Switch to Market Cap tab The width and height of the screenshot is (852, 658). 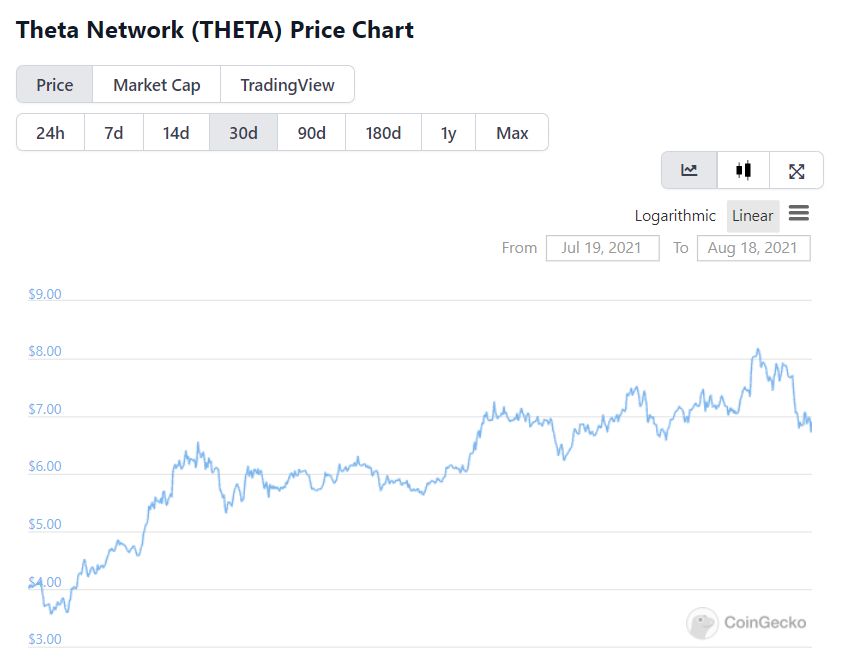click(x=156, y=85)
